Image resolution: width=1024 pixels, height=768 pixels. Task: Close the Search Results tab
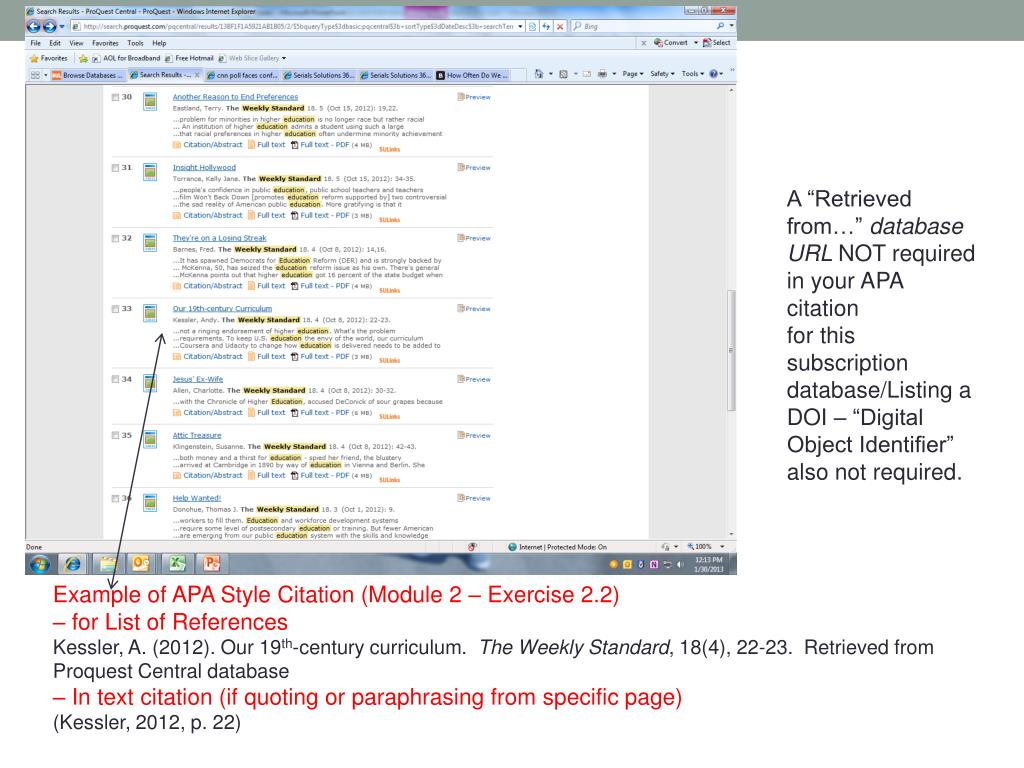click(197, 75)
